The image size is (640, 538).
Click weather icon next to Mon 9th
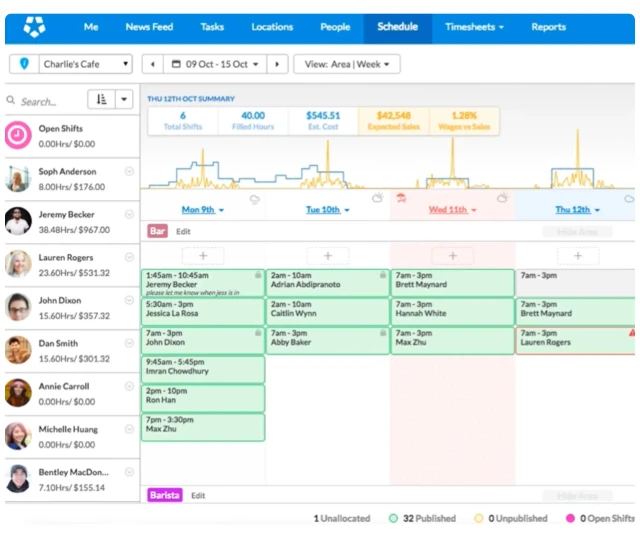[x=254, y=199]
